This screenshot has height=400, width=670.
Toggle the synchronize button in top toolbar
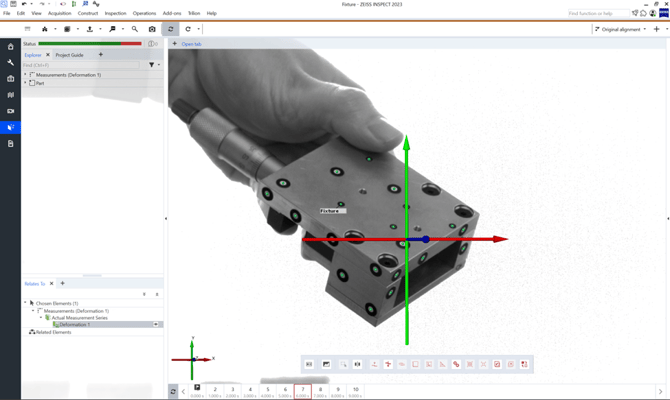tap(170, 29)
